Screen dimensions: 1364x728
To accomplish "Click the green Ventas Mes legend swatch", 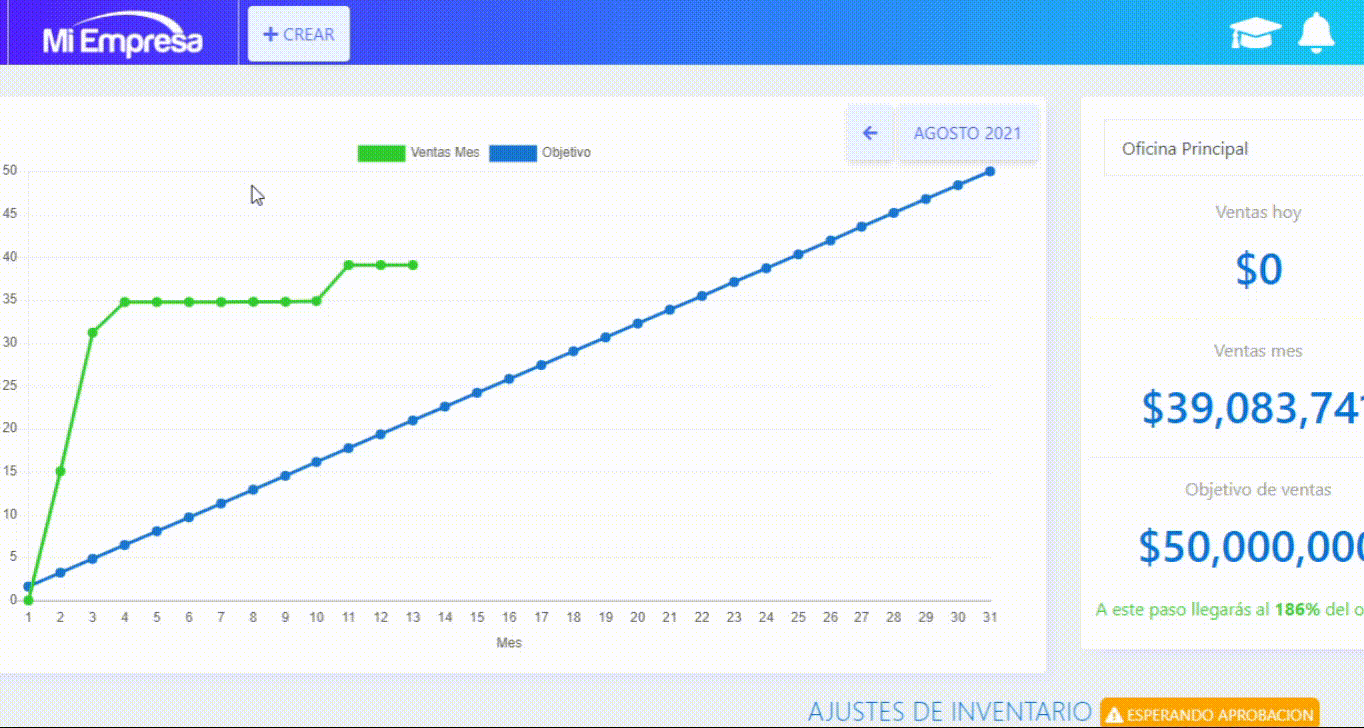I will pos(381,153).
